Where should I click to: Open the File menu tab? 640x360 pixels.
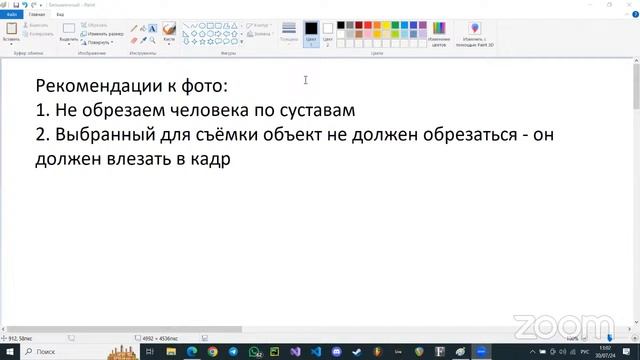(x=12, y=14)
